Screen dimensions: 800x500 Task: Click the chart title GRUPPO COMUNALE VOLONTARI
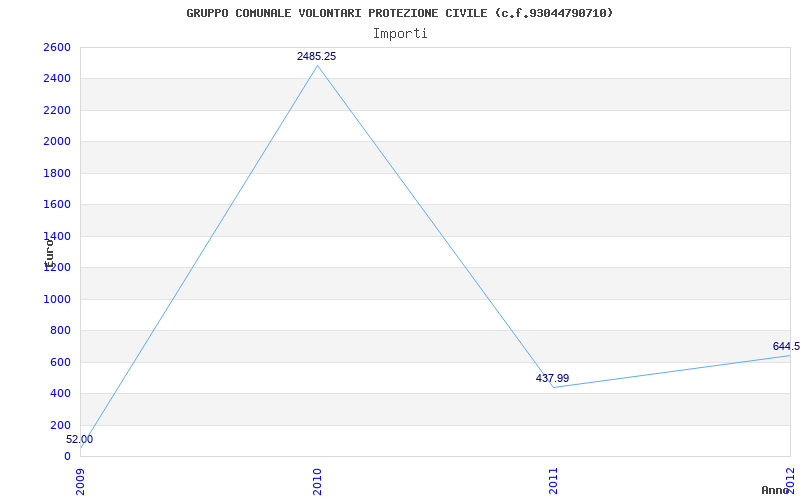click(x=400, y=13)
